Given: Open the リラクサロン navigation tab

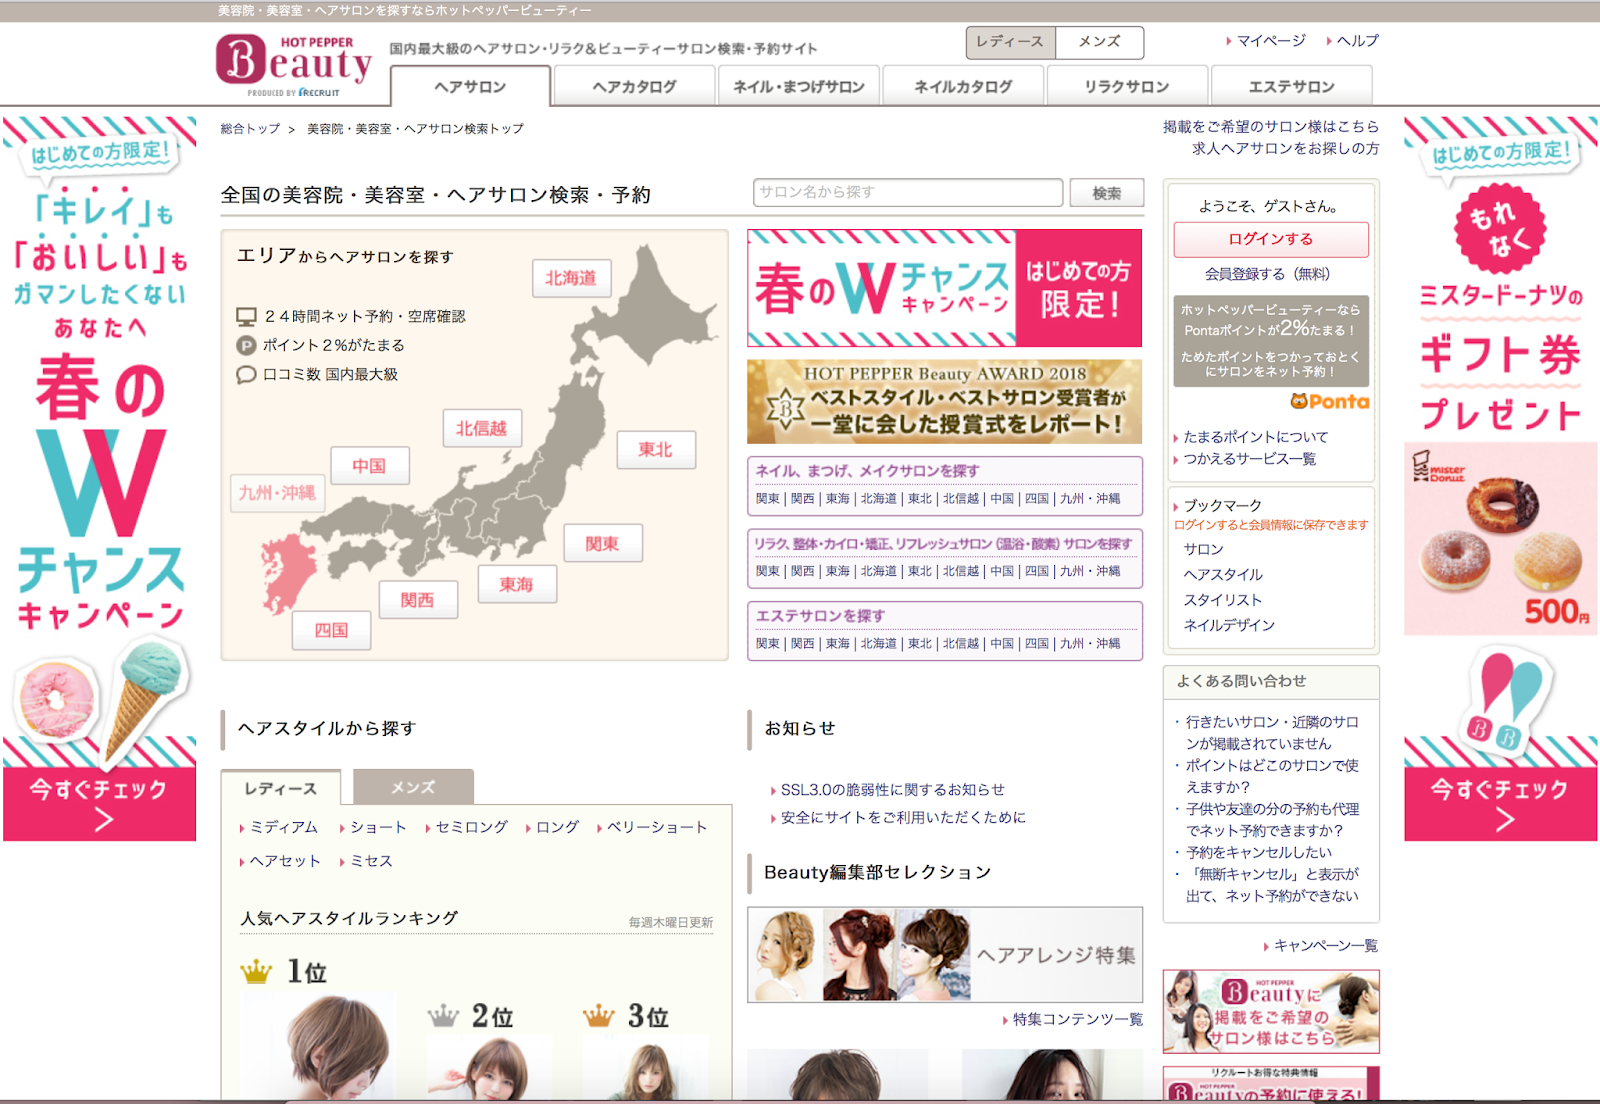Looking at the screenshot, I should (x=1127, y=86).
